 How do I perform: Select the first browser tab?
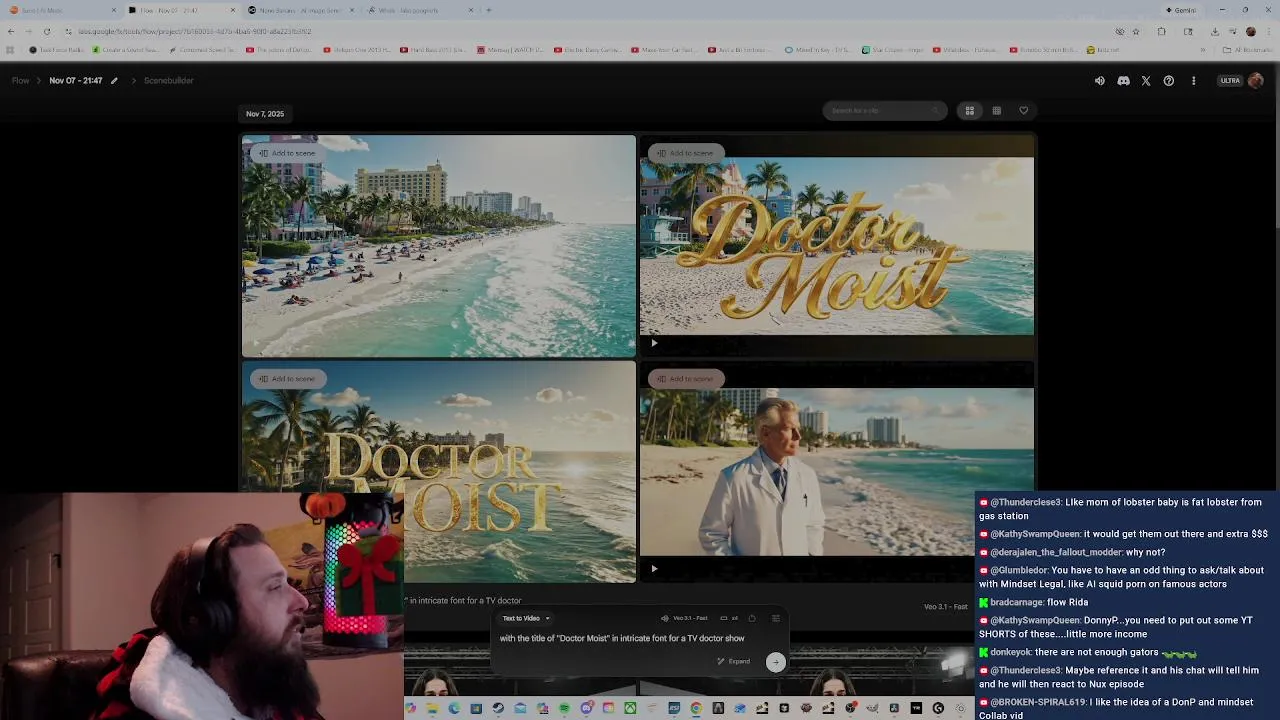64,10
